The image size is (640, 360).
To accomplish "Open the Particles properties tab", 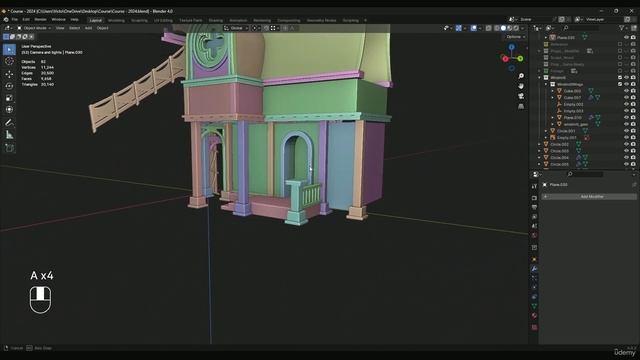I will pos(534,278).
